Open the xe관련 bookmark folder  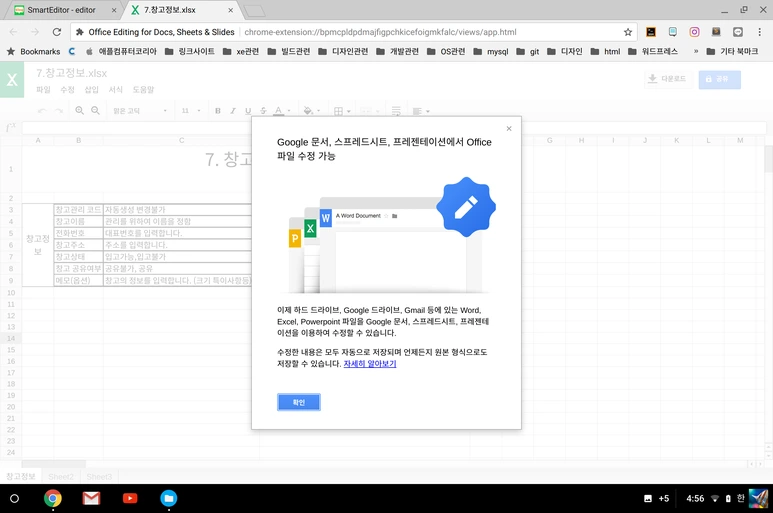tap(241, 51)
